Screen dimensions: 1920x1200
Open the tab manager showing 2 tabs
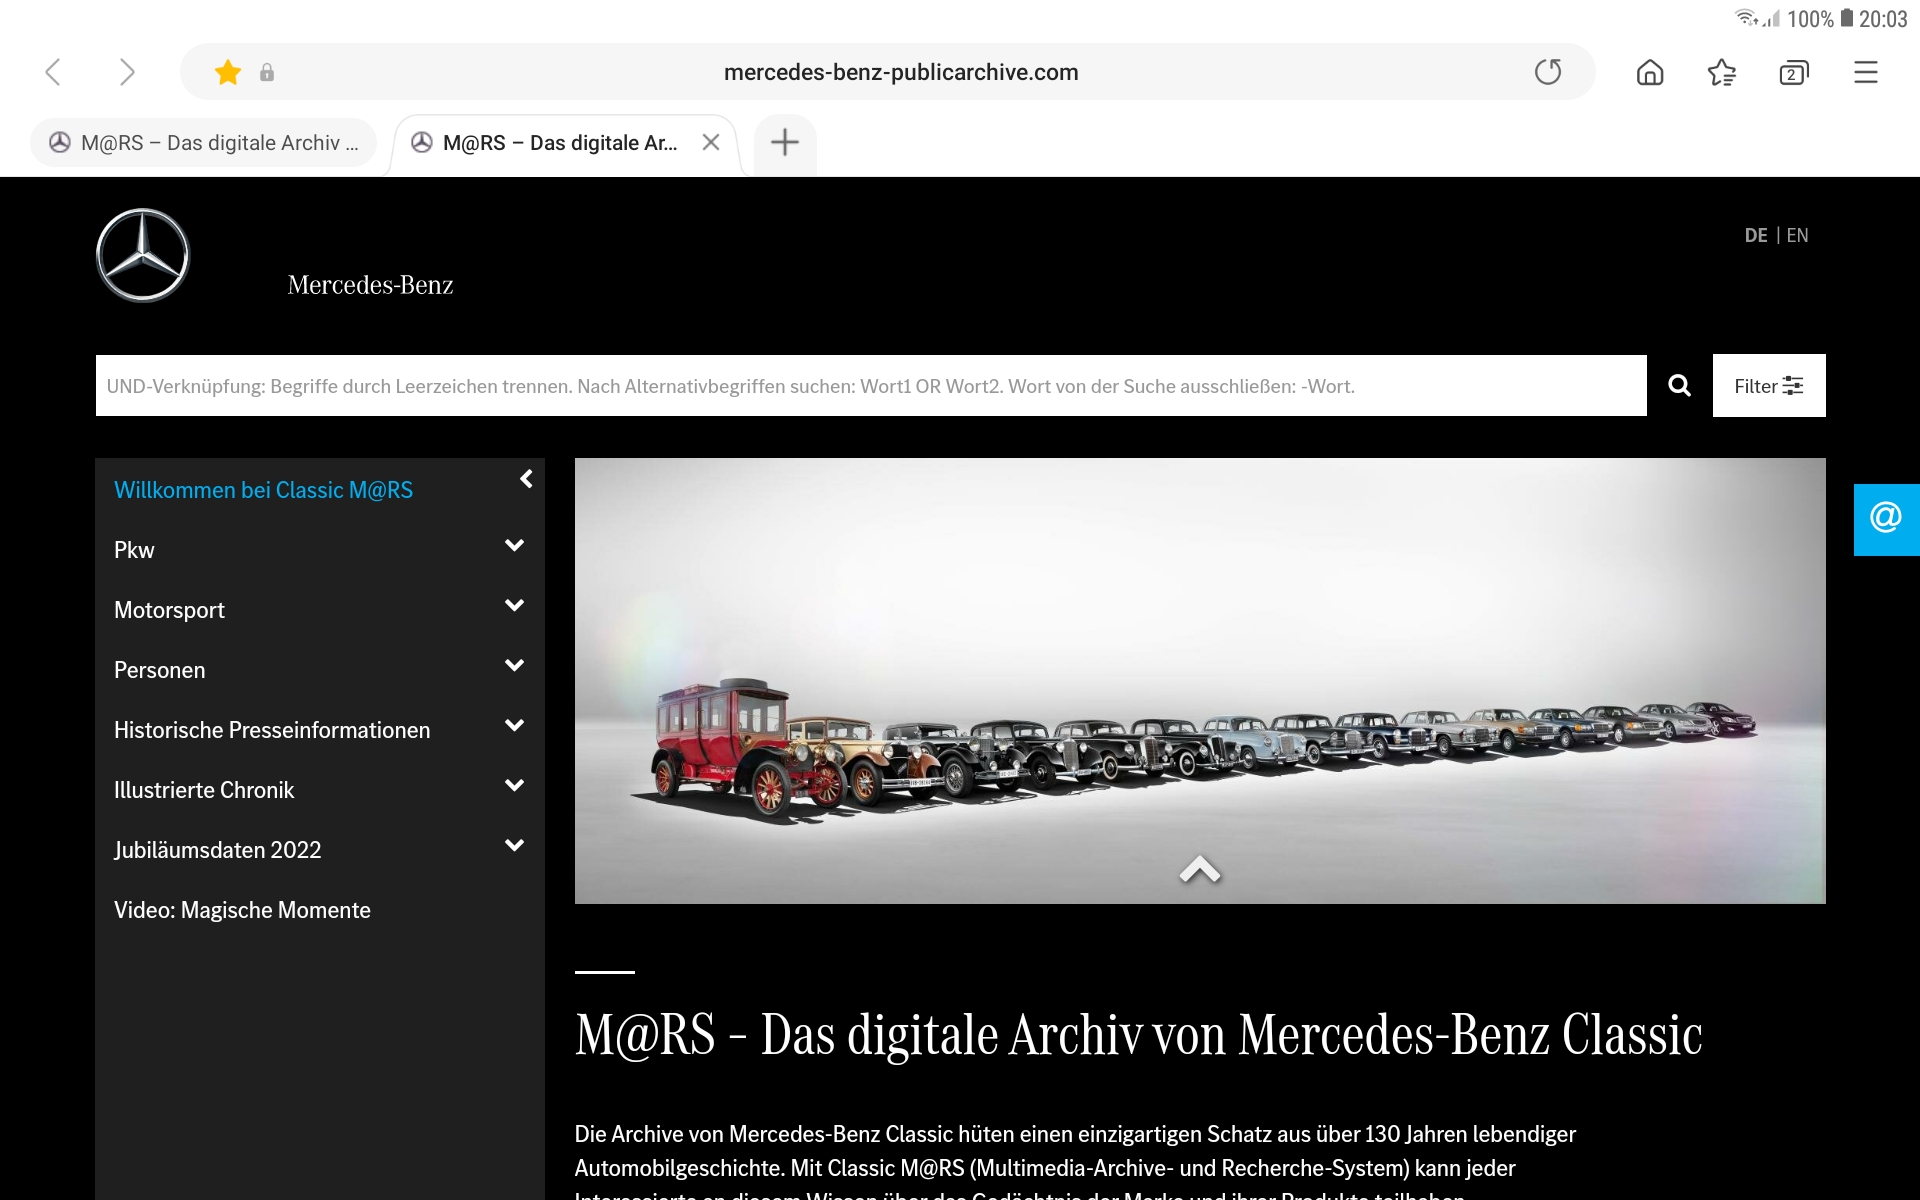[x=1794, y=72]
